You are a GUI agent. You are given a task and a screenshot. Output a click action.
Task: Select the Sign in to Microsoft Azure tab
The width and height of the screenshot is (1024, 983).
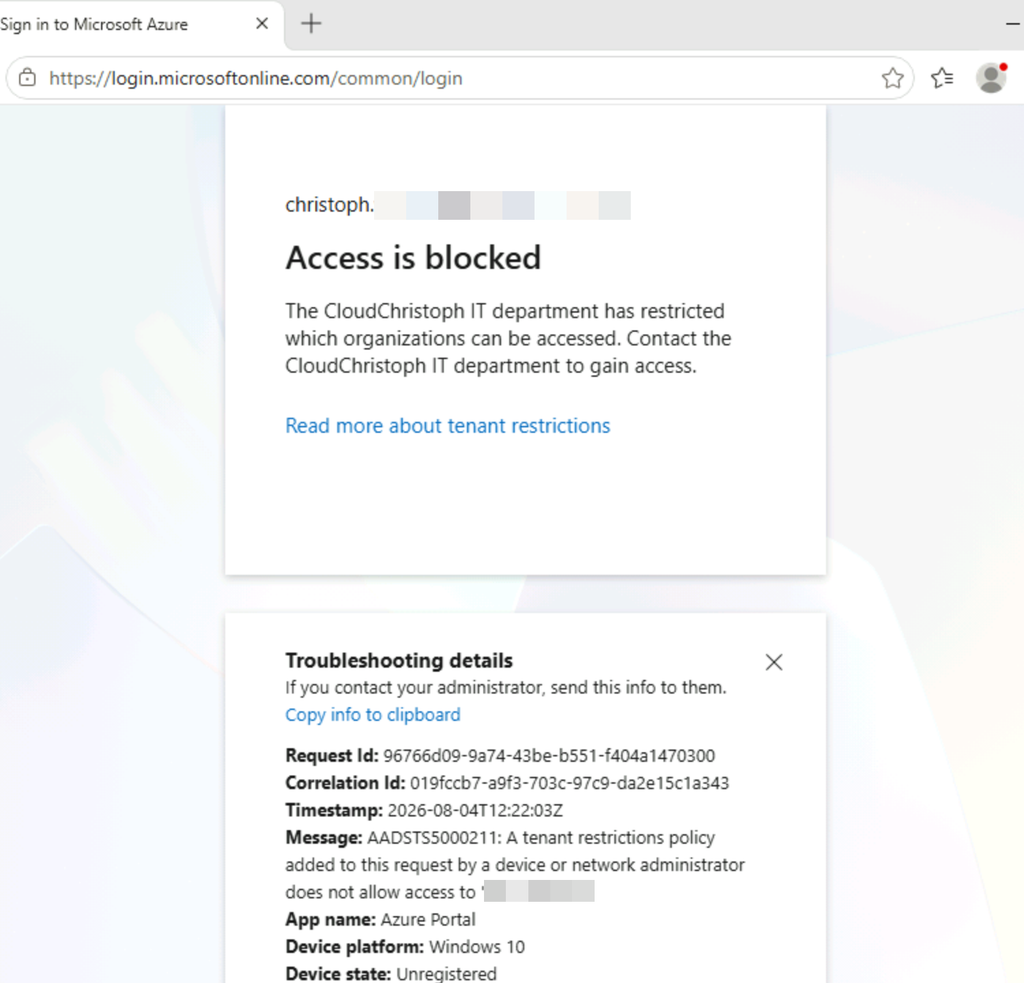pos(131,25)
